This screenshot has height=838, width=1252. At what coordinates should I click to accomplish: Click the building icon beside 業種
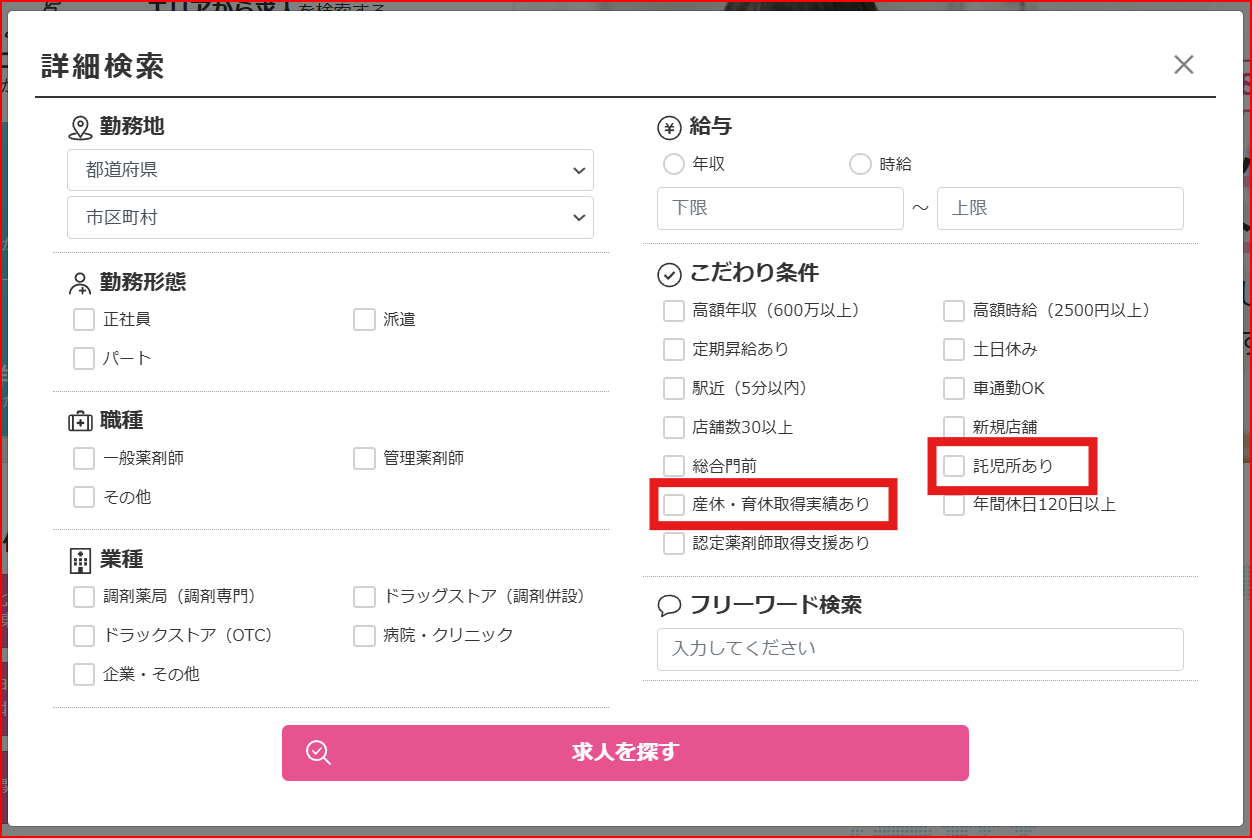coord(80,560)
